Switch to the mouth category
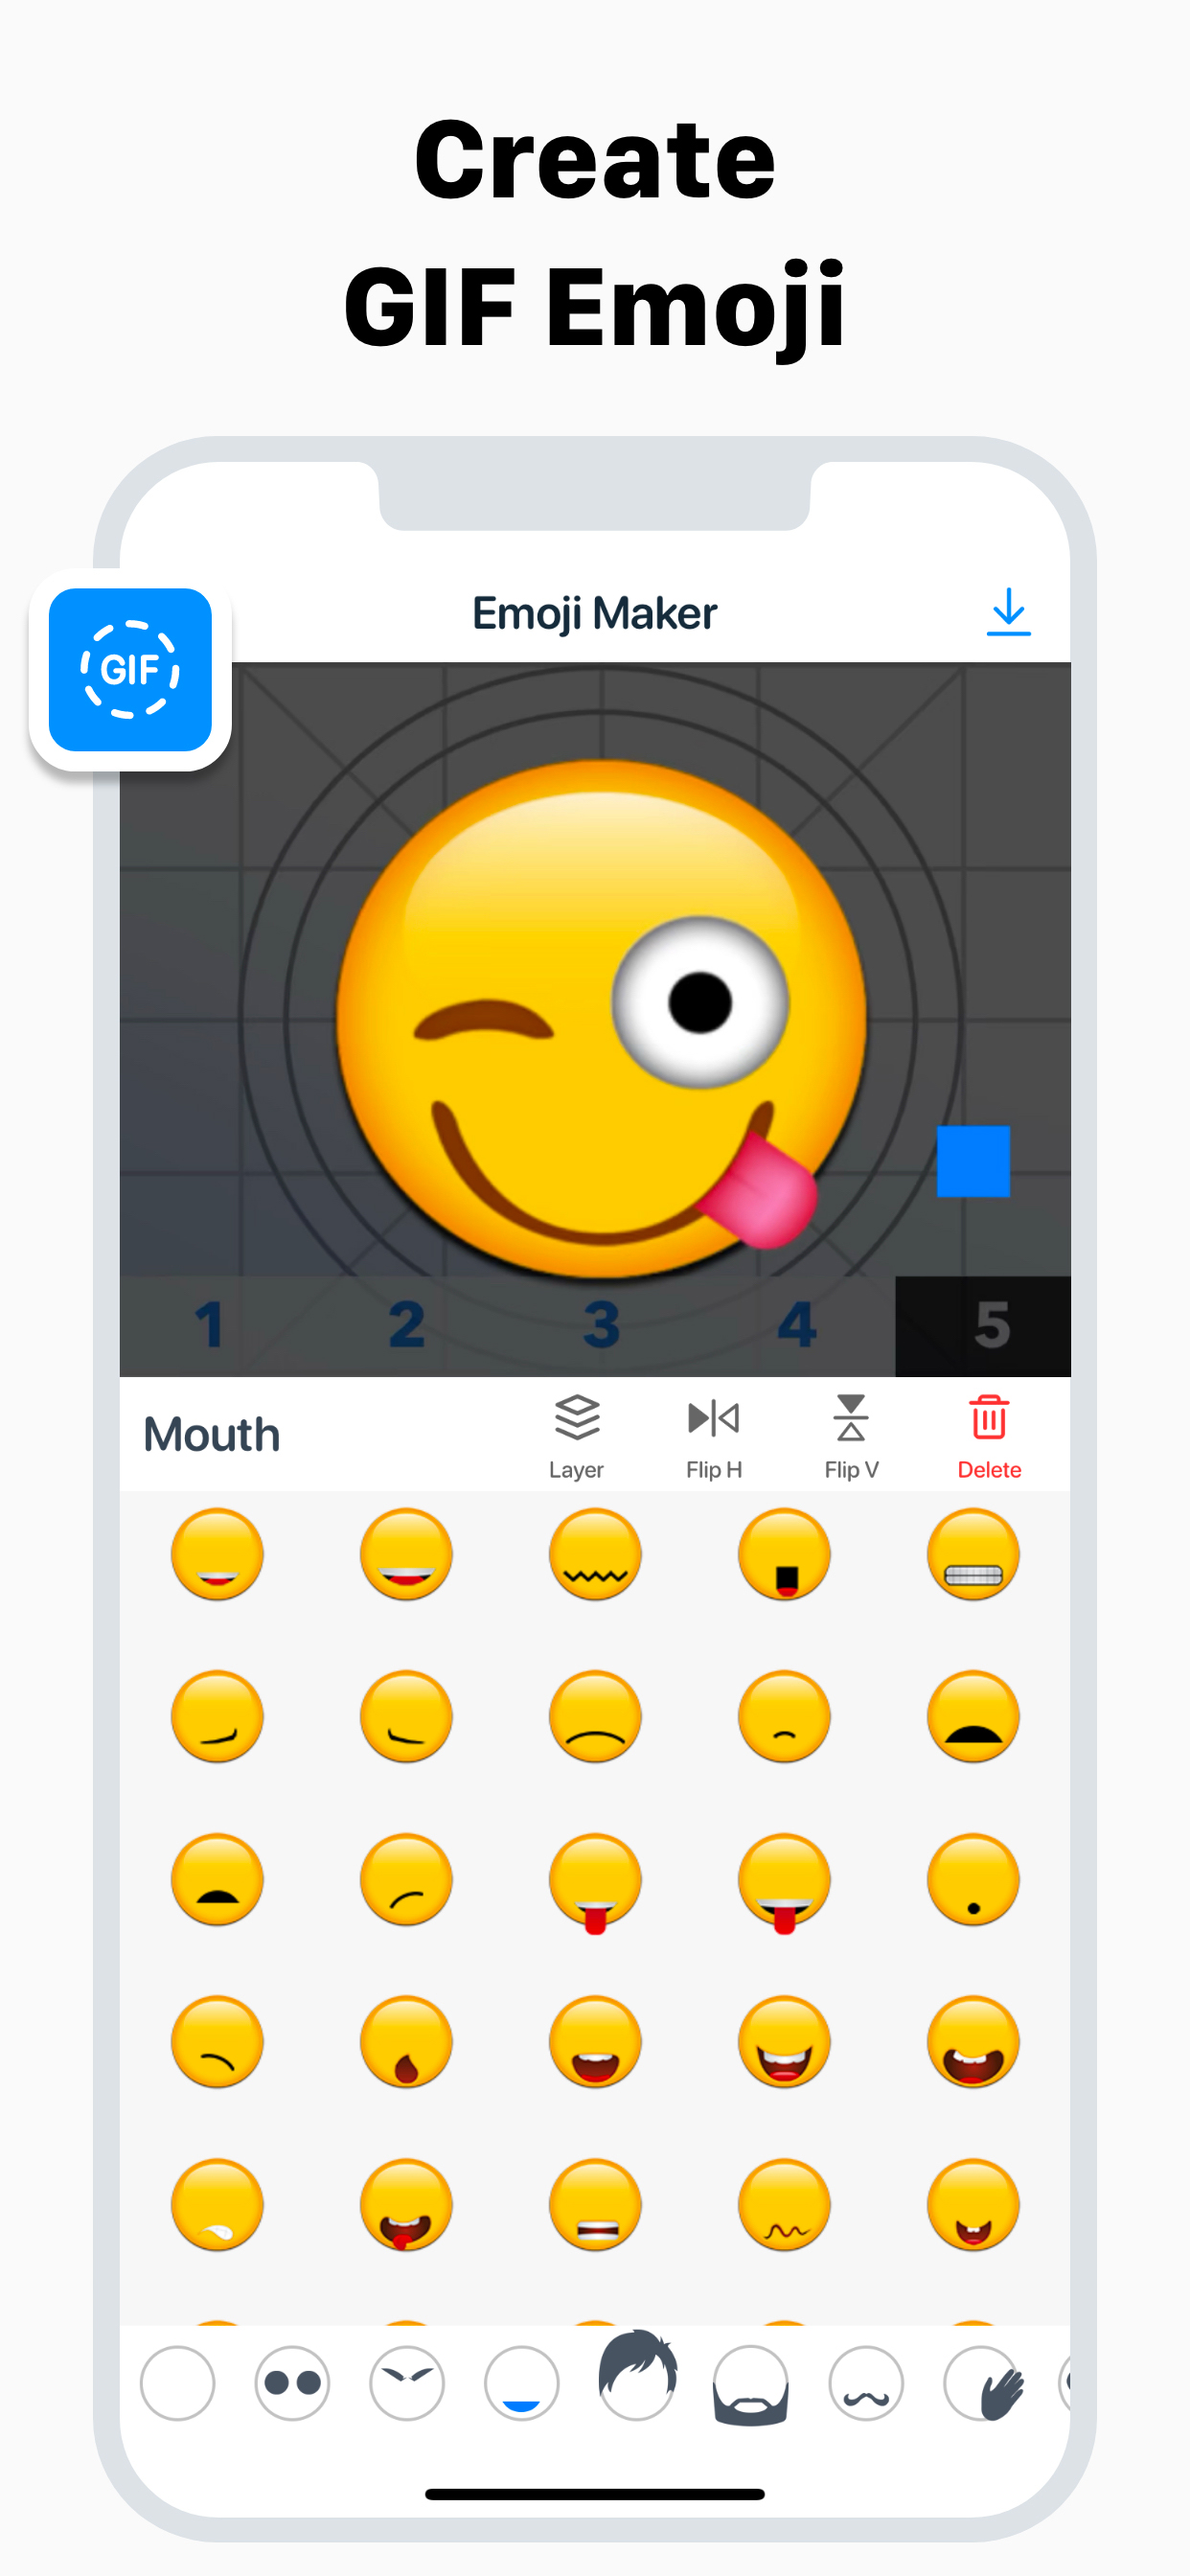This screenshot has width=1190, height=2576. [521, 2383]
